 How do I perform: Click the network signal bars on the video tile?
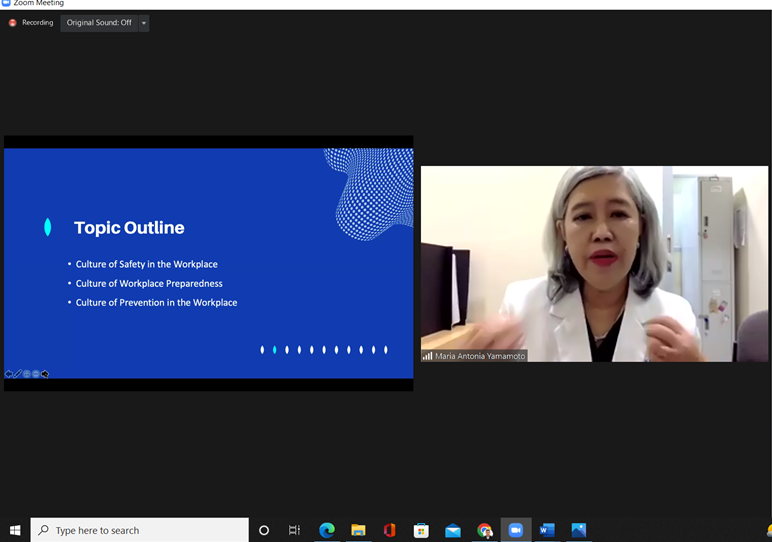[427, 355]
